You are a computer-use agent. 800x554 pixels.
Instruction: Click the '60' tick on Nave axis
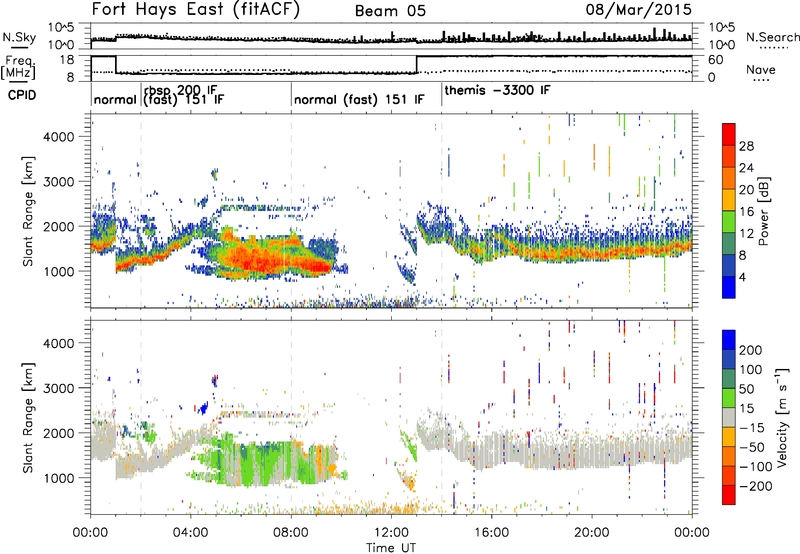(716, 60)
